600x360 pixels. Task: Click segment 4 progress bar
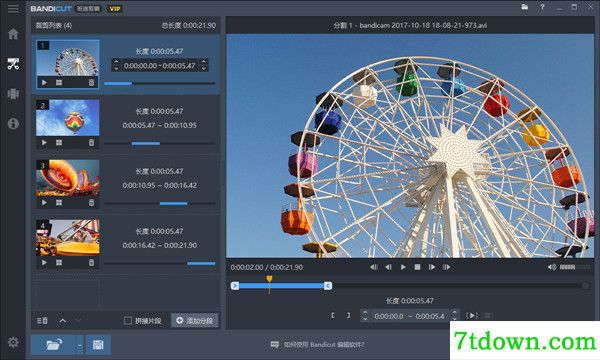160,264
